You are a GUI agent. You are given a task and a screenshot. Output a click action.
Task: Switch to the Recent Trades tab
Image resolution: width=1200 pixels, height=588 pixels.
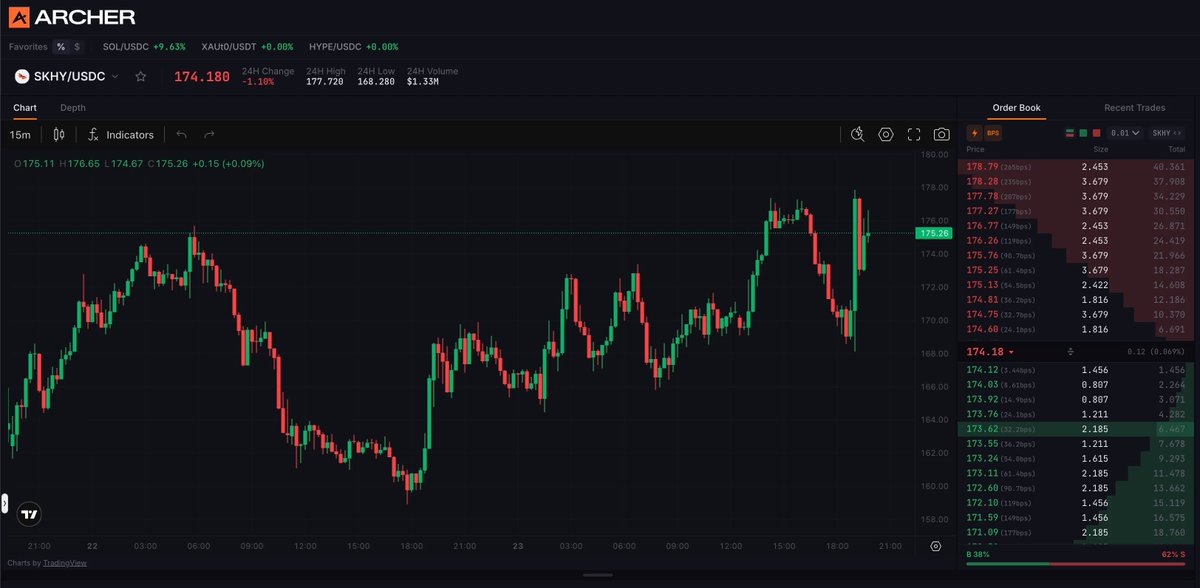[x=1134, y=107]
